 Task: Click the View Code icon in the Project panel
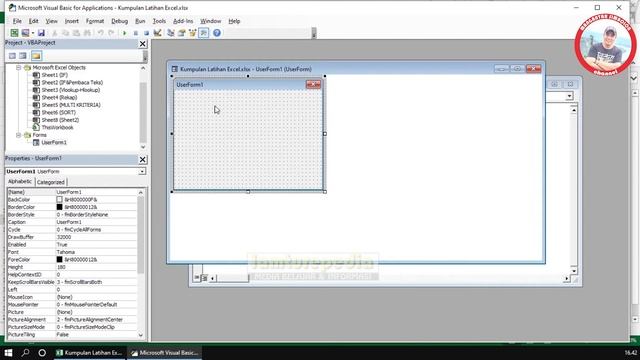pos(12,56)
